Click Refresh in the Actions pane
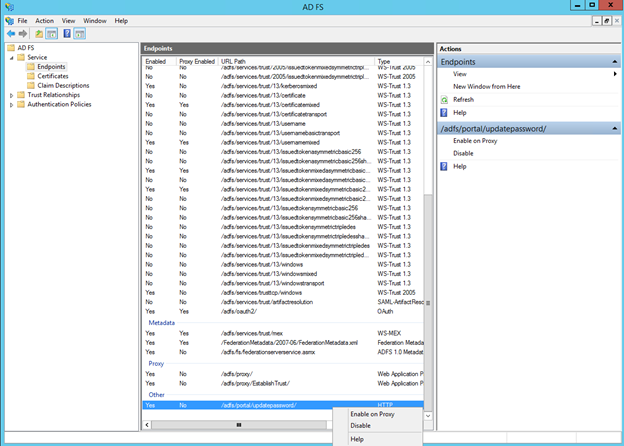624x446 pixels. coord(463,100)
